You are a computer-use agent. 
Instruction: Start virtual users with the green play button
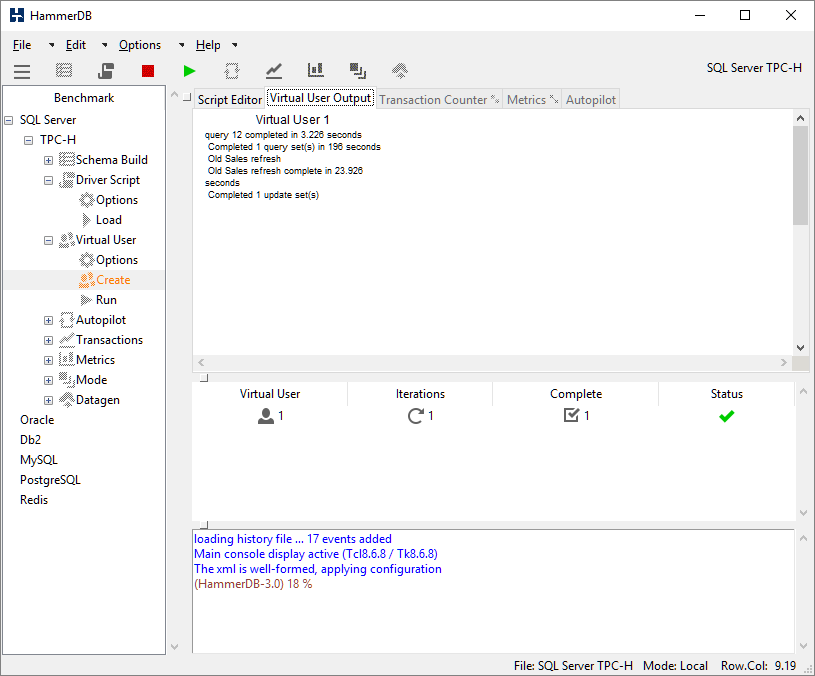(190, 71)
